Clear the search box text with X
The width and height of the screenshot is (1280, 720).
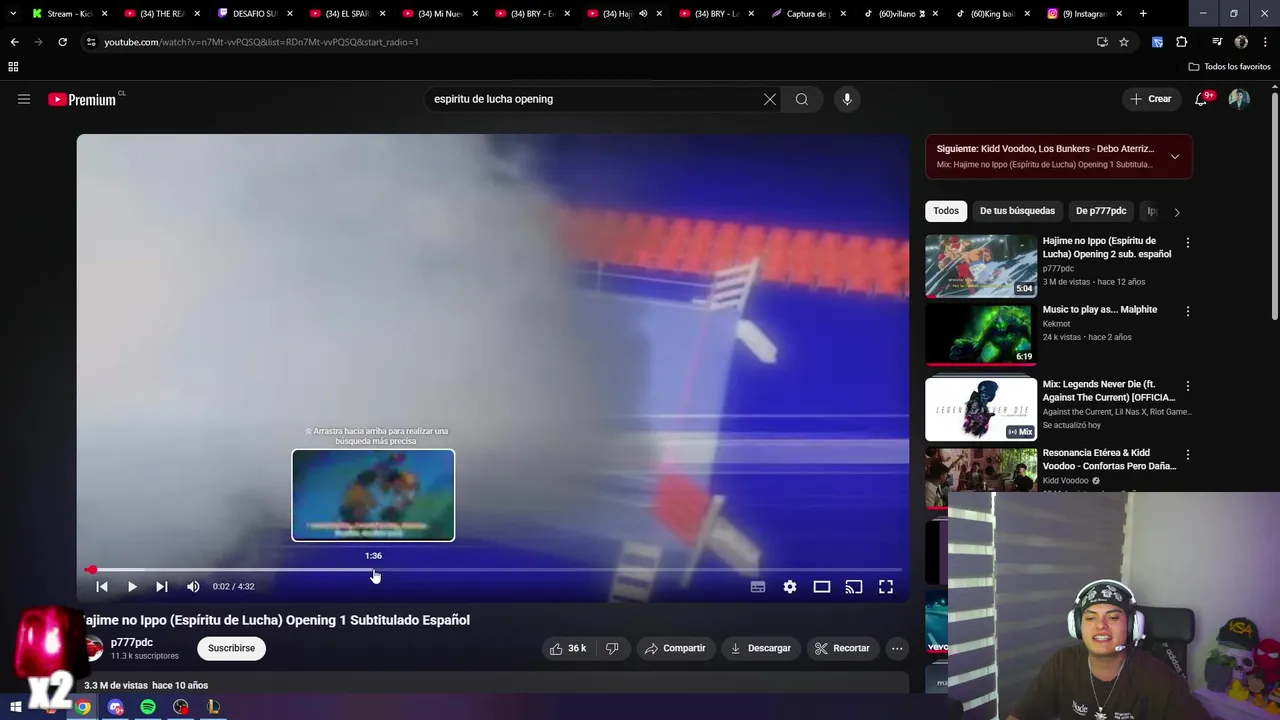770,99
